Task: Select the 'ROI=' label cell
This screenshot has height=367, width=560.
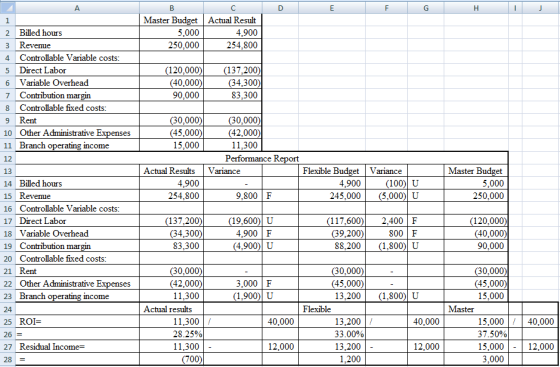Action: click(77, 322)
